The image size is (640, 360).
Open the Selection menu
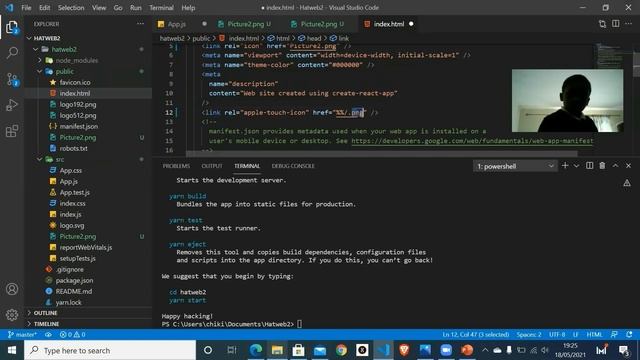[71, 7]
